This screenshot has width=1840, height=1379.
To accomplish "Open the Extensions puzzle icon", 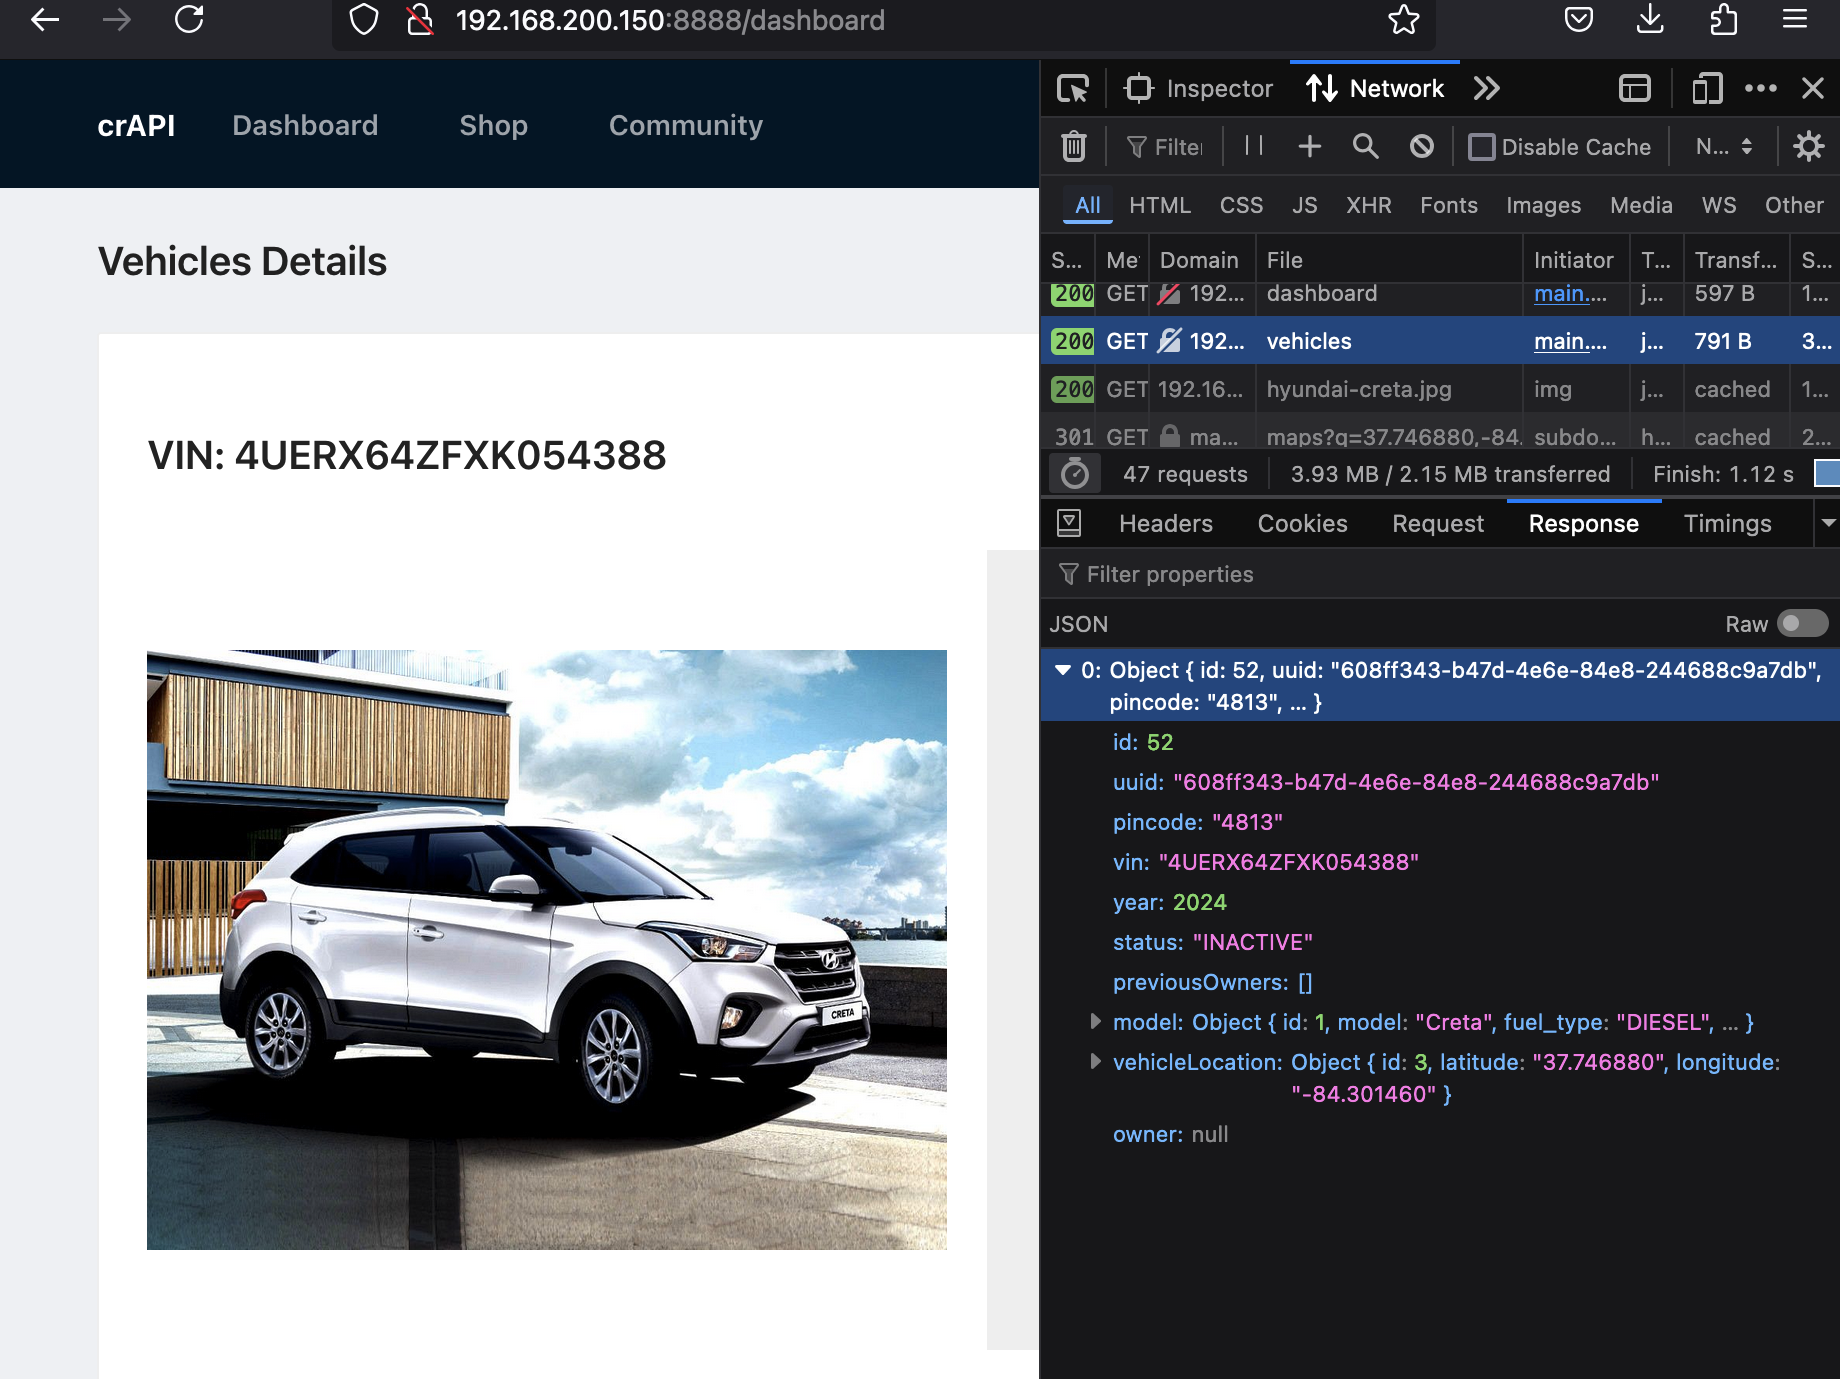I will (1723, 20).
